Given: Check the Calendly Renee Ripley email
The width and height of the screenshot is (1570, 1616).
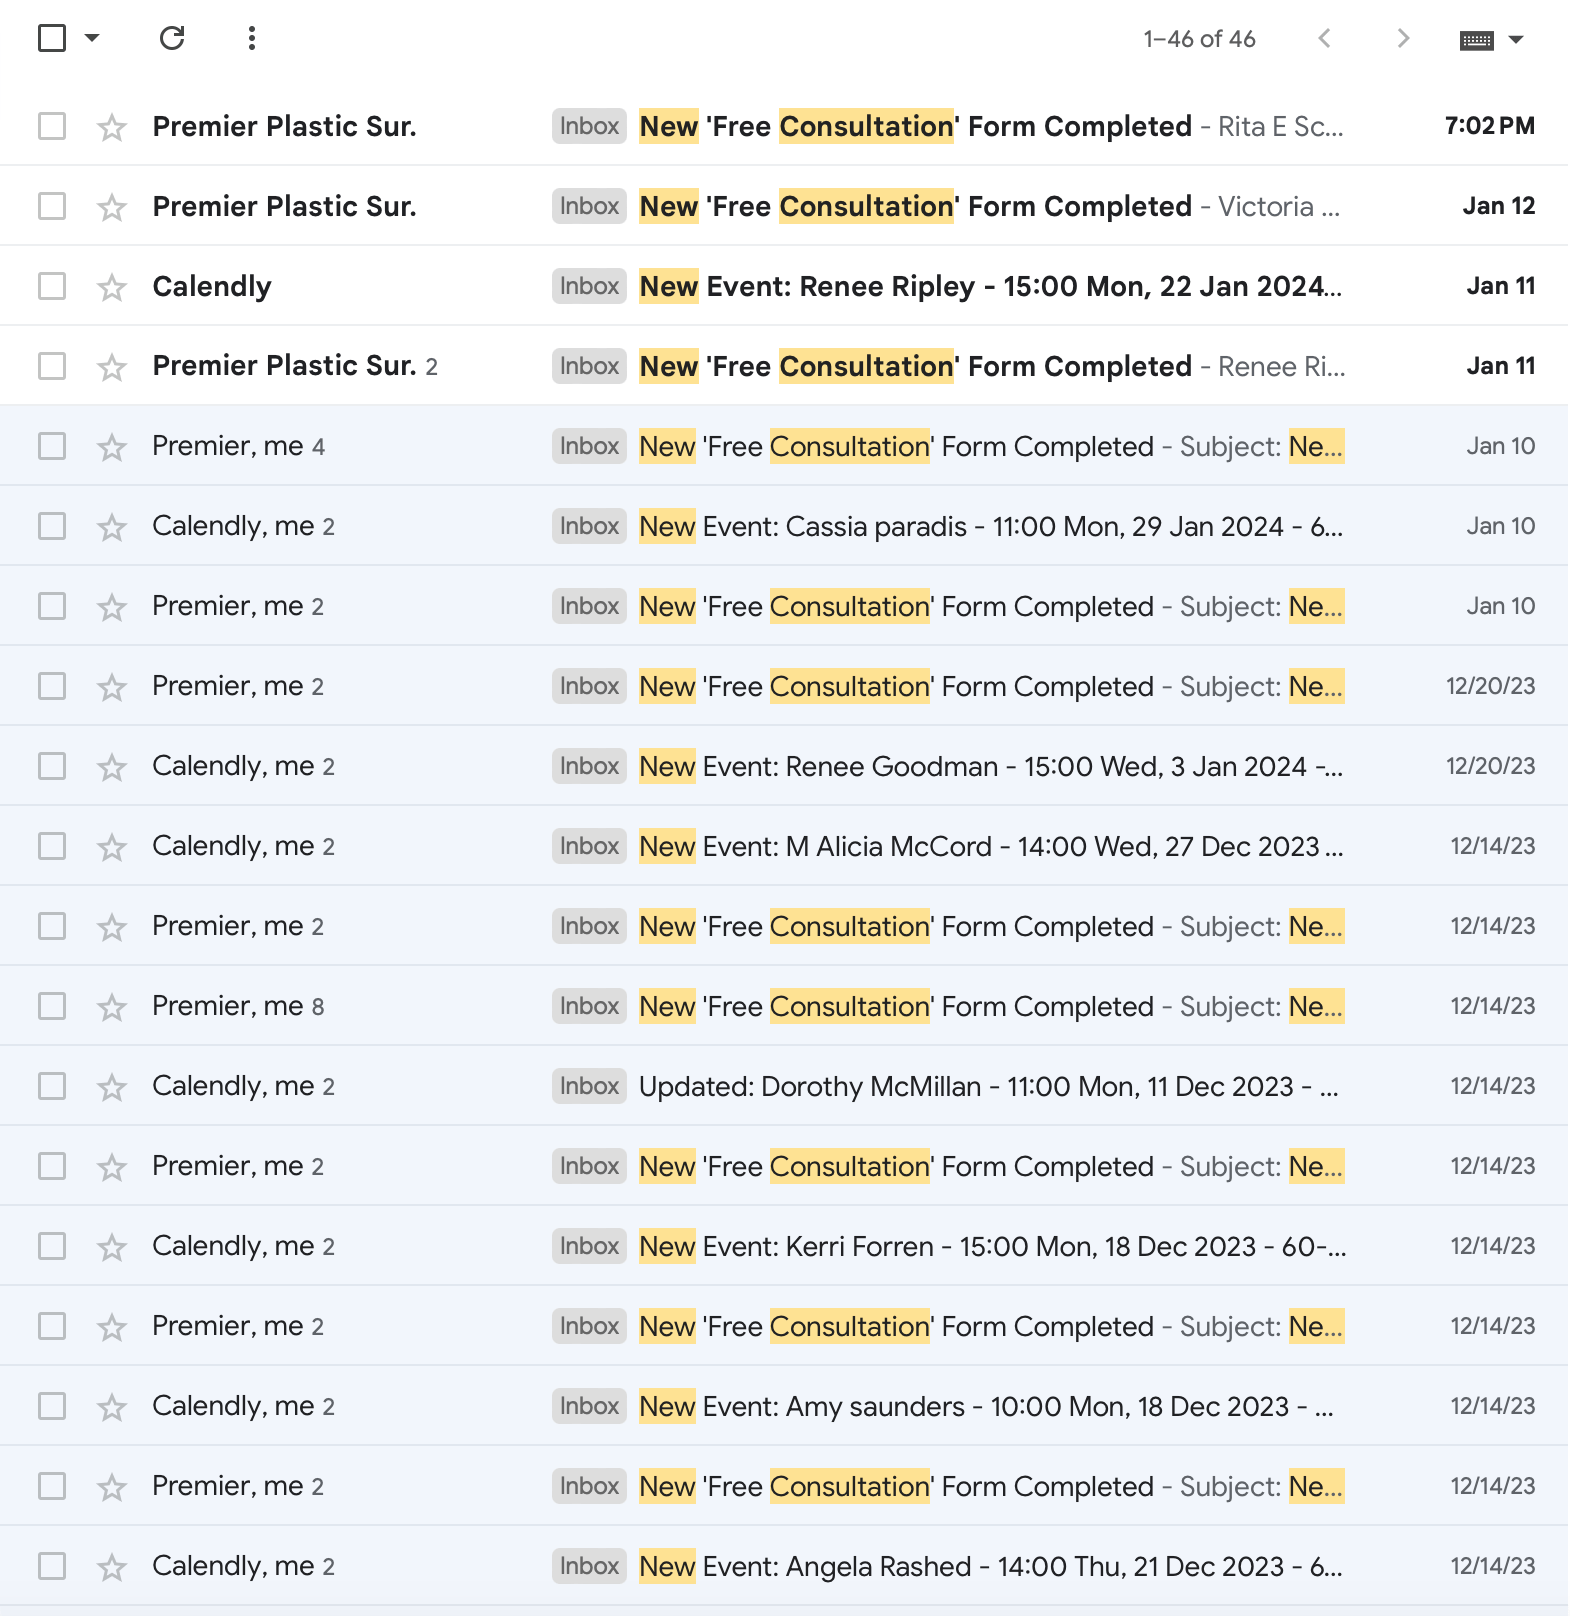Looking at the screenshot, I should 52,286.
